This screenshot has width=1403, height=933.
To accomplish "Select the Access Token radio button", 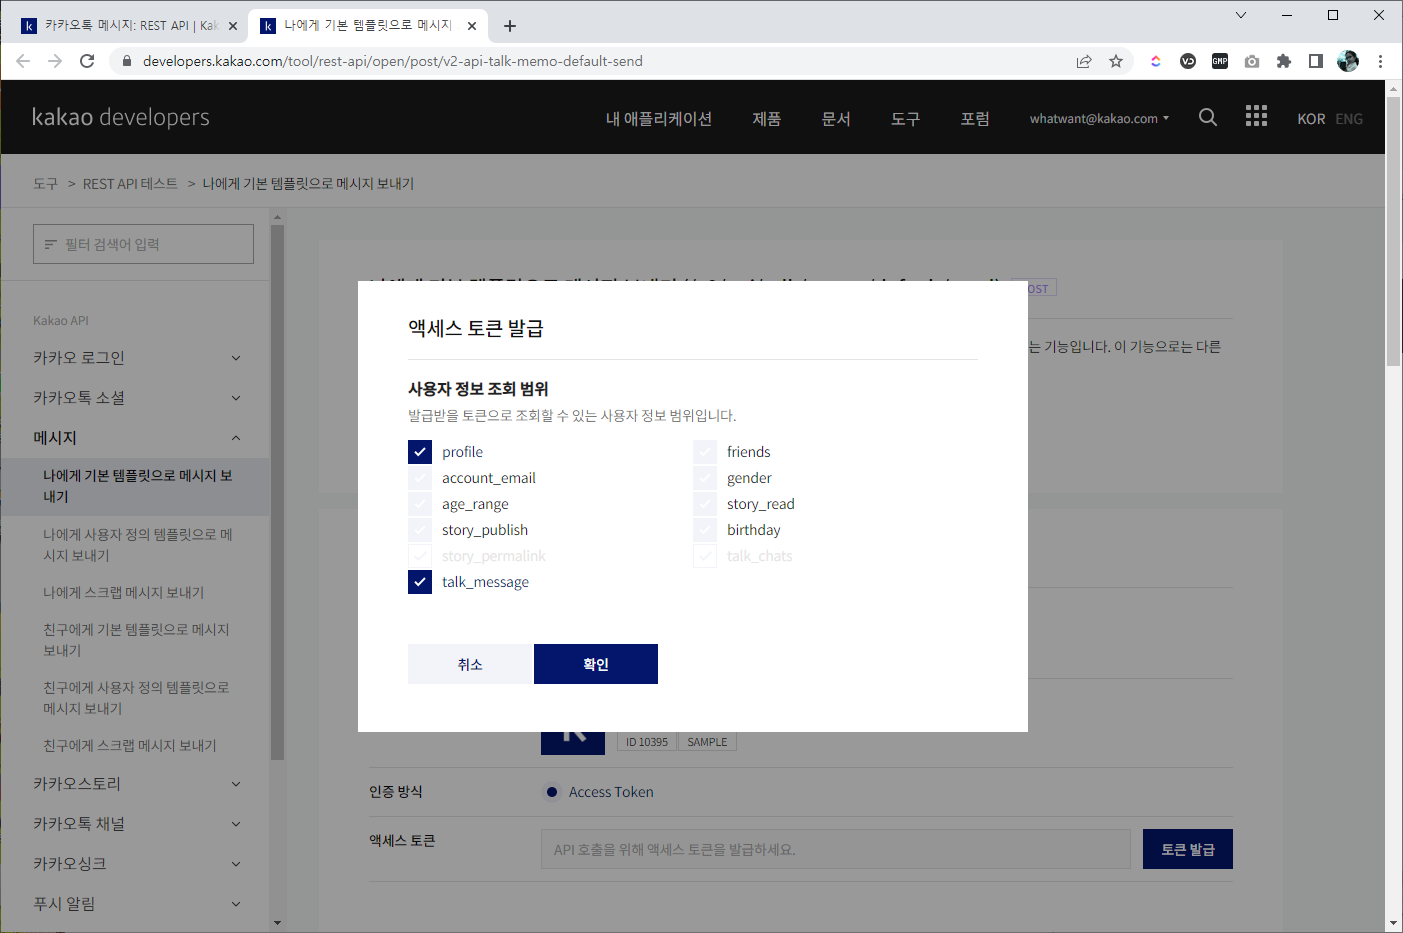I will click(x=552, y=792).
